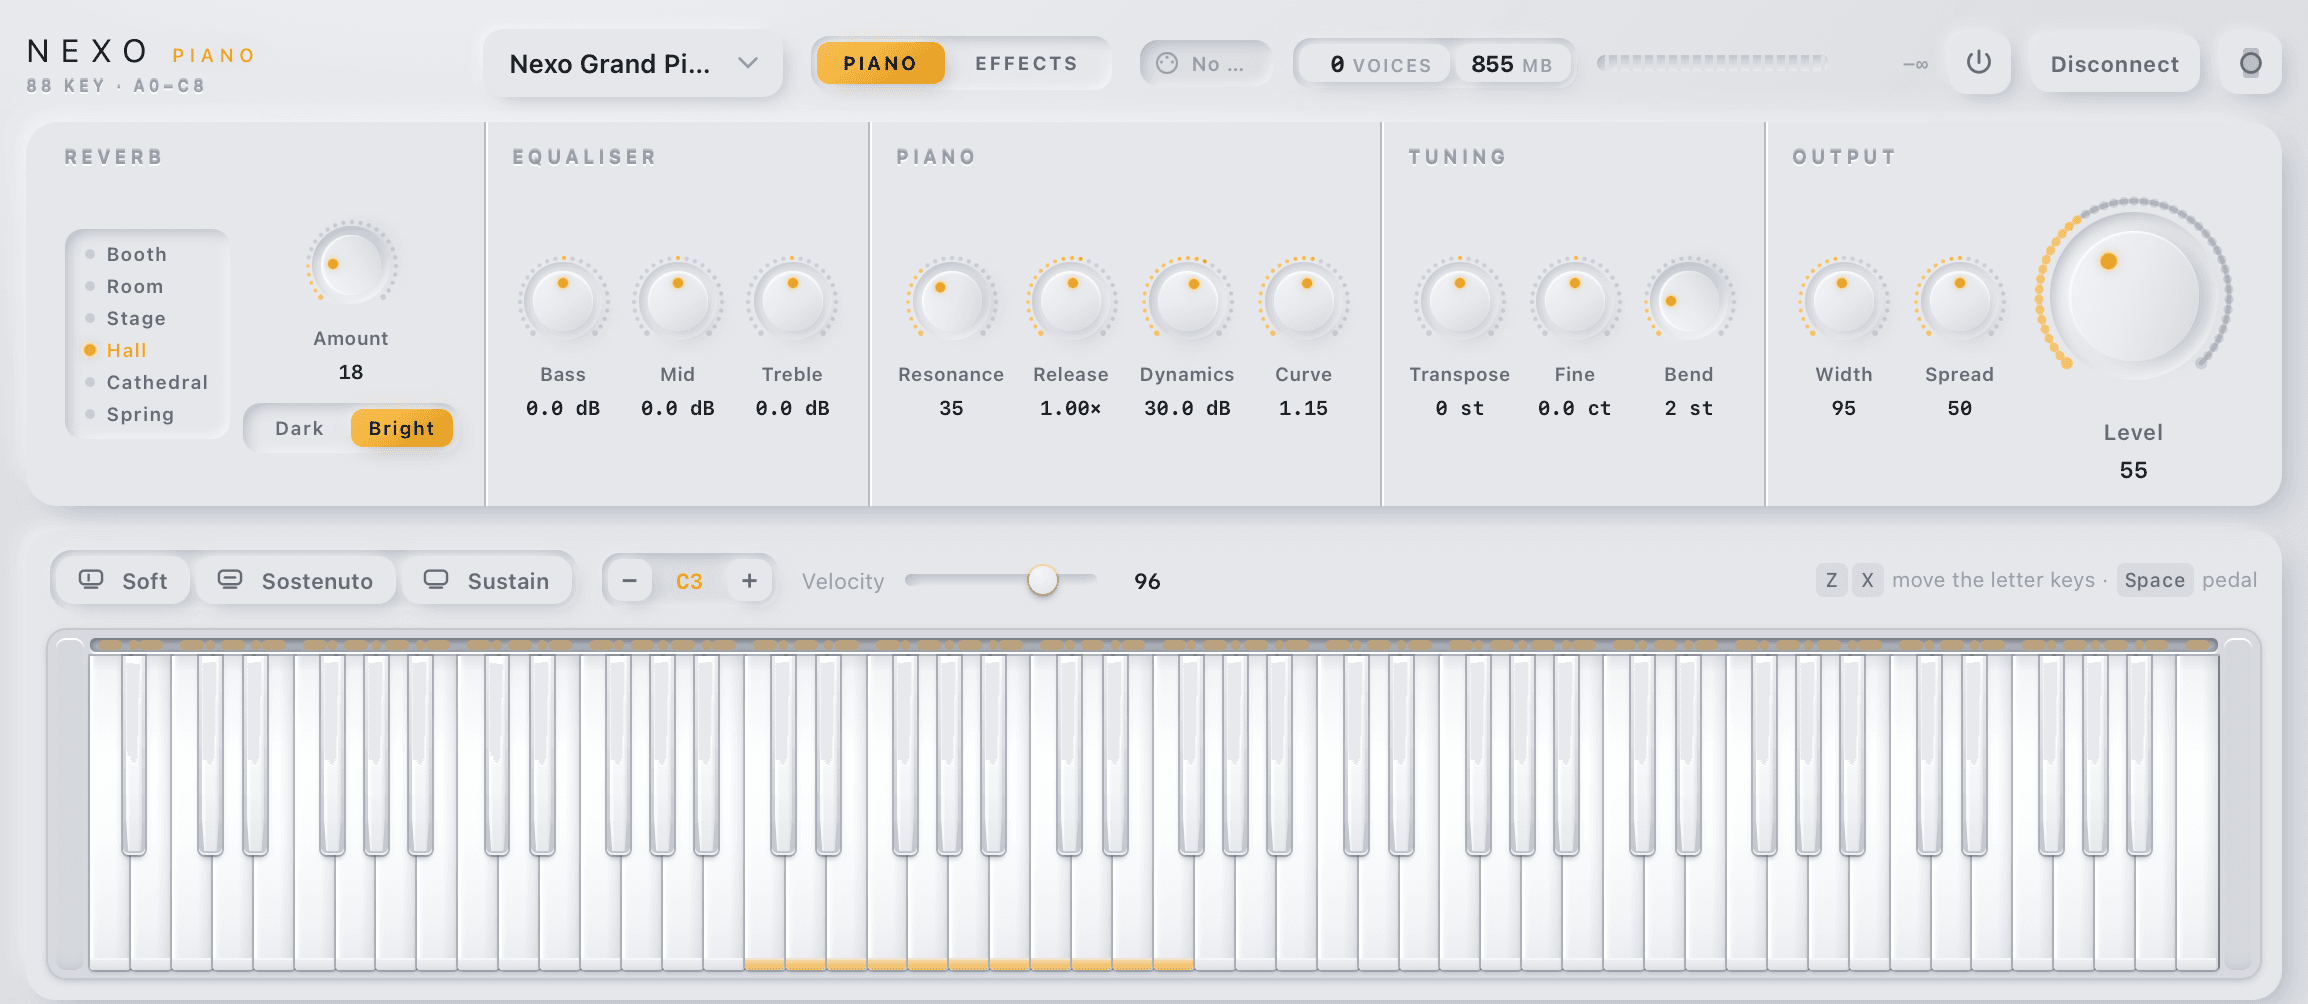Click the round record indicator button
This screenshot has width=2308, height=1004.
coord(2250,63)
